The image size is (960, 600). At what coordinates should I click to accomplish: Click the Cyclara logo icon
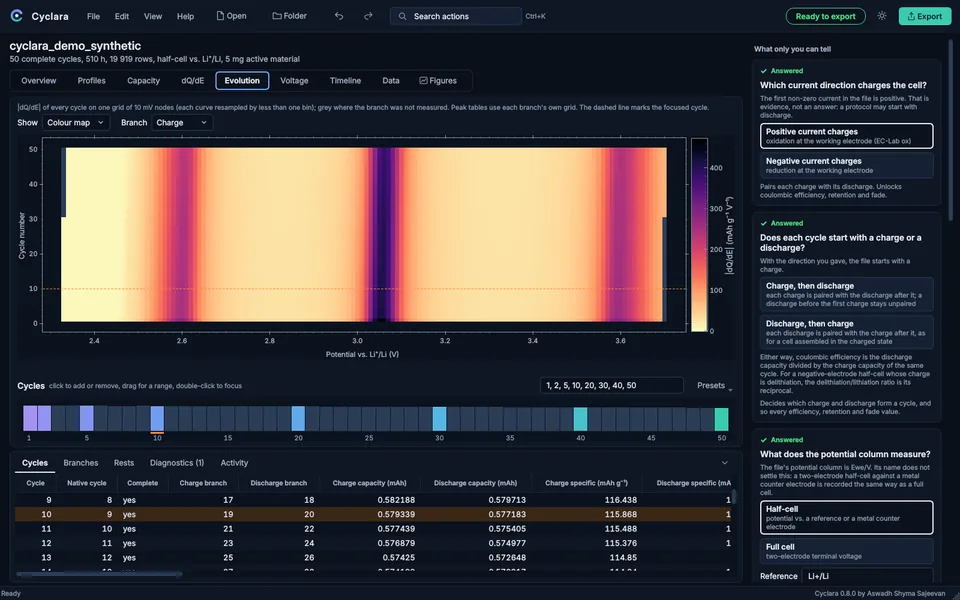click(17, 16)
